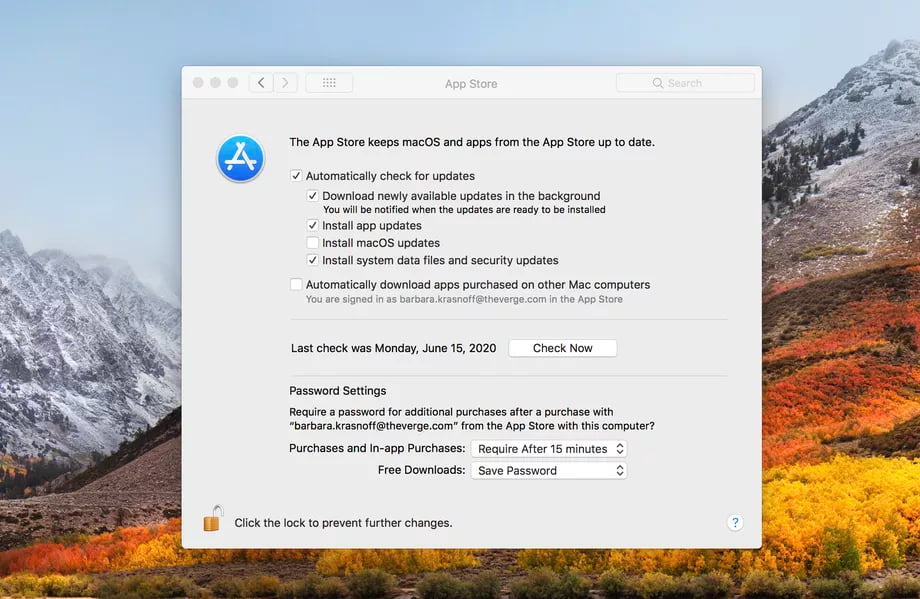920x599 pixels.
Task: Go forward with the right chevron button
Action: tap(285, 83)
